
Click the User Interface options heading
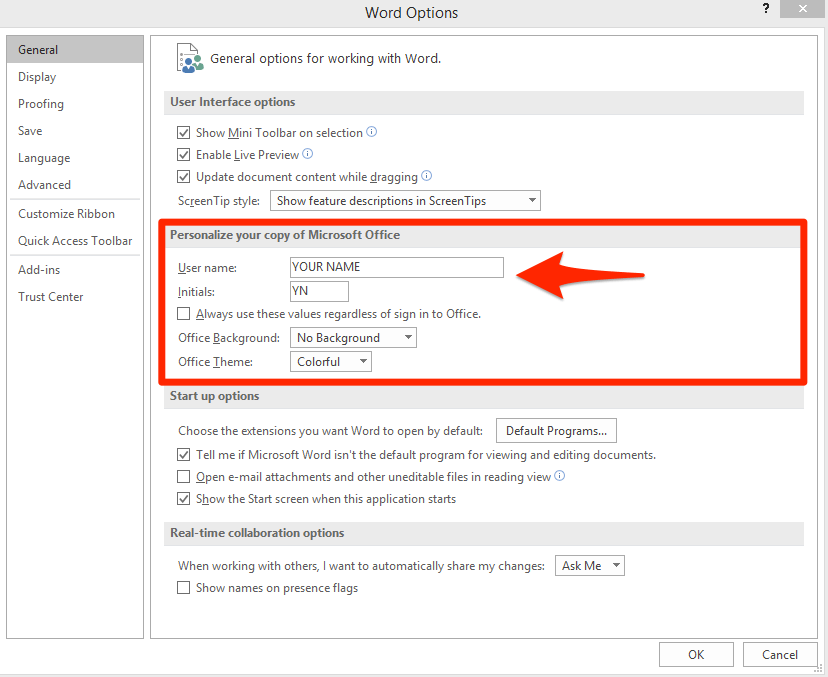(232, 102)
